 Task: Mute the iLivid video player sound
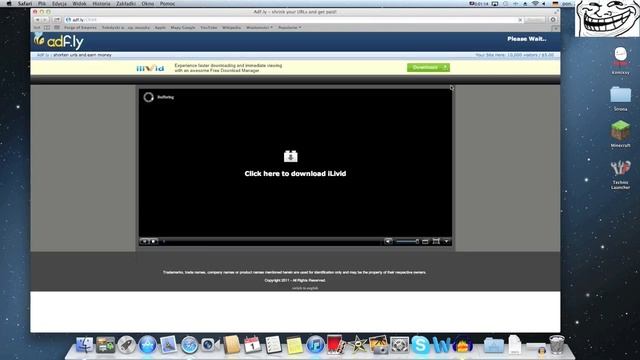[x=388, y=241]
